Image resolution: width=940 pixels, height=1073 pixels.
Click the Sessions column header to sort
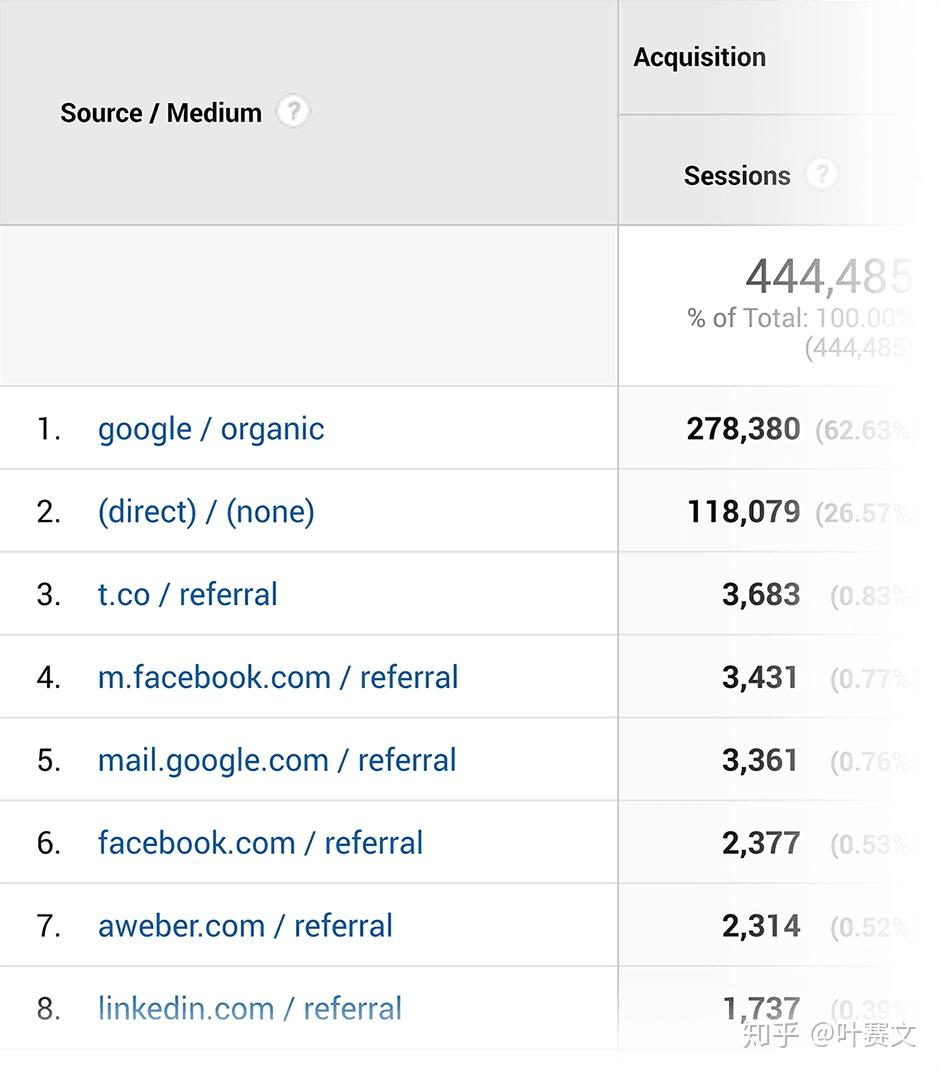tap(736, 175)
